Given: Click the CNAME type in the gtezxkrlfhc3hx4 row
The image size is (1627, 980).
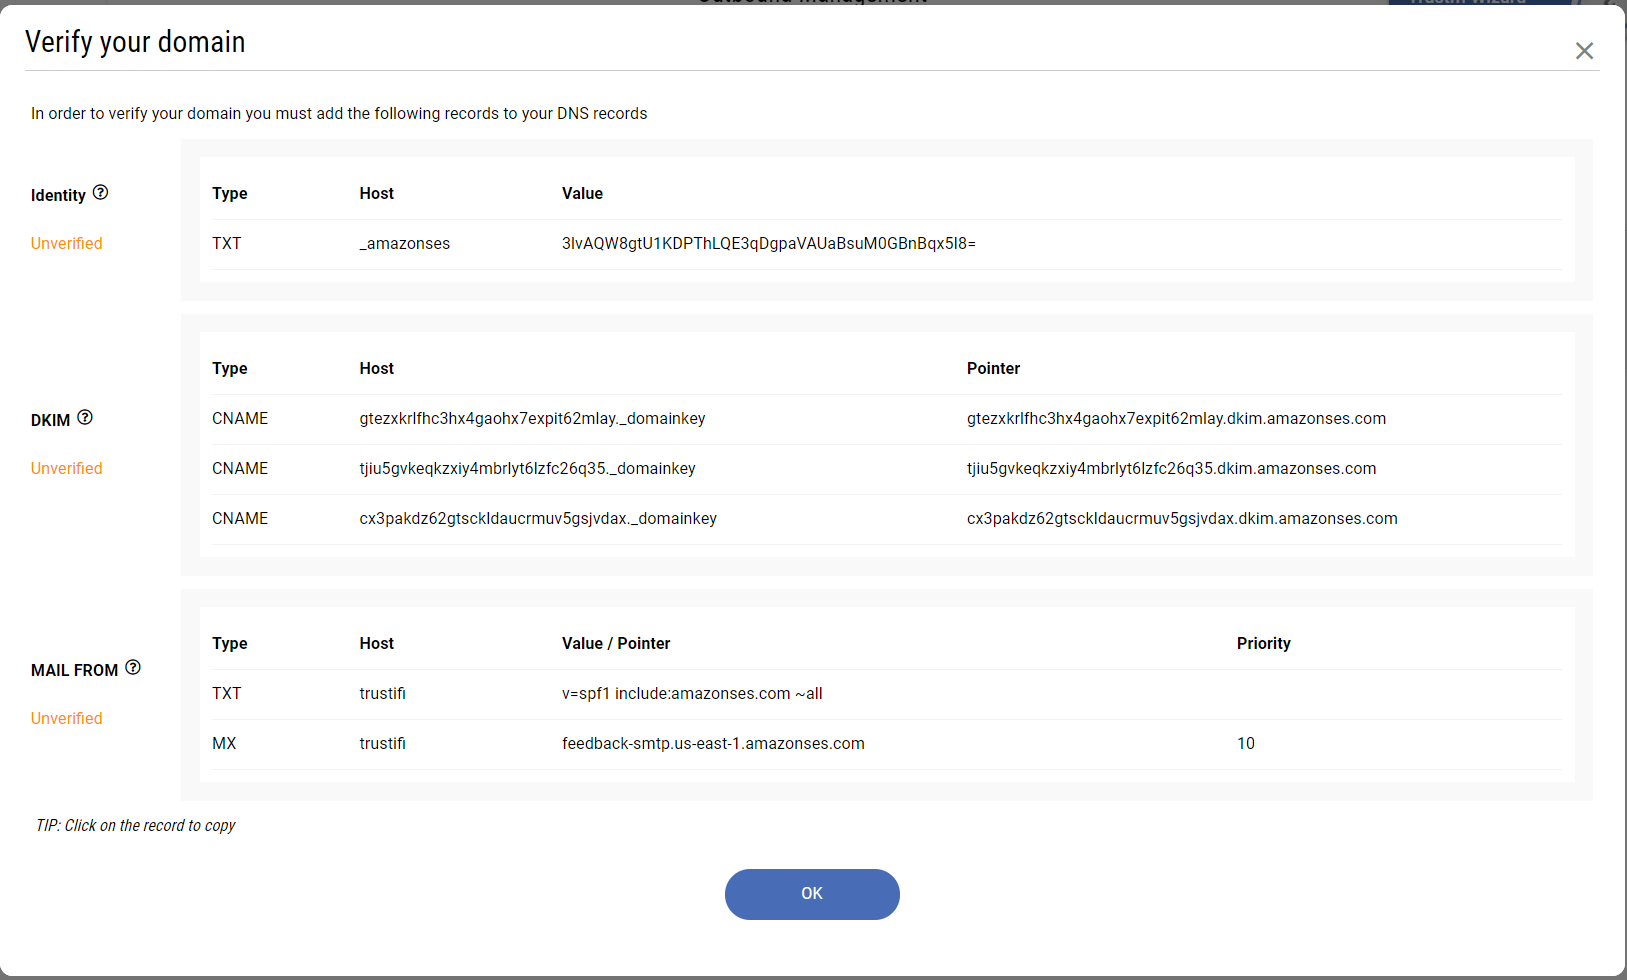Looking at the screenshot, I should click(x=240, y=418).
